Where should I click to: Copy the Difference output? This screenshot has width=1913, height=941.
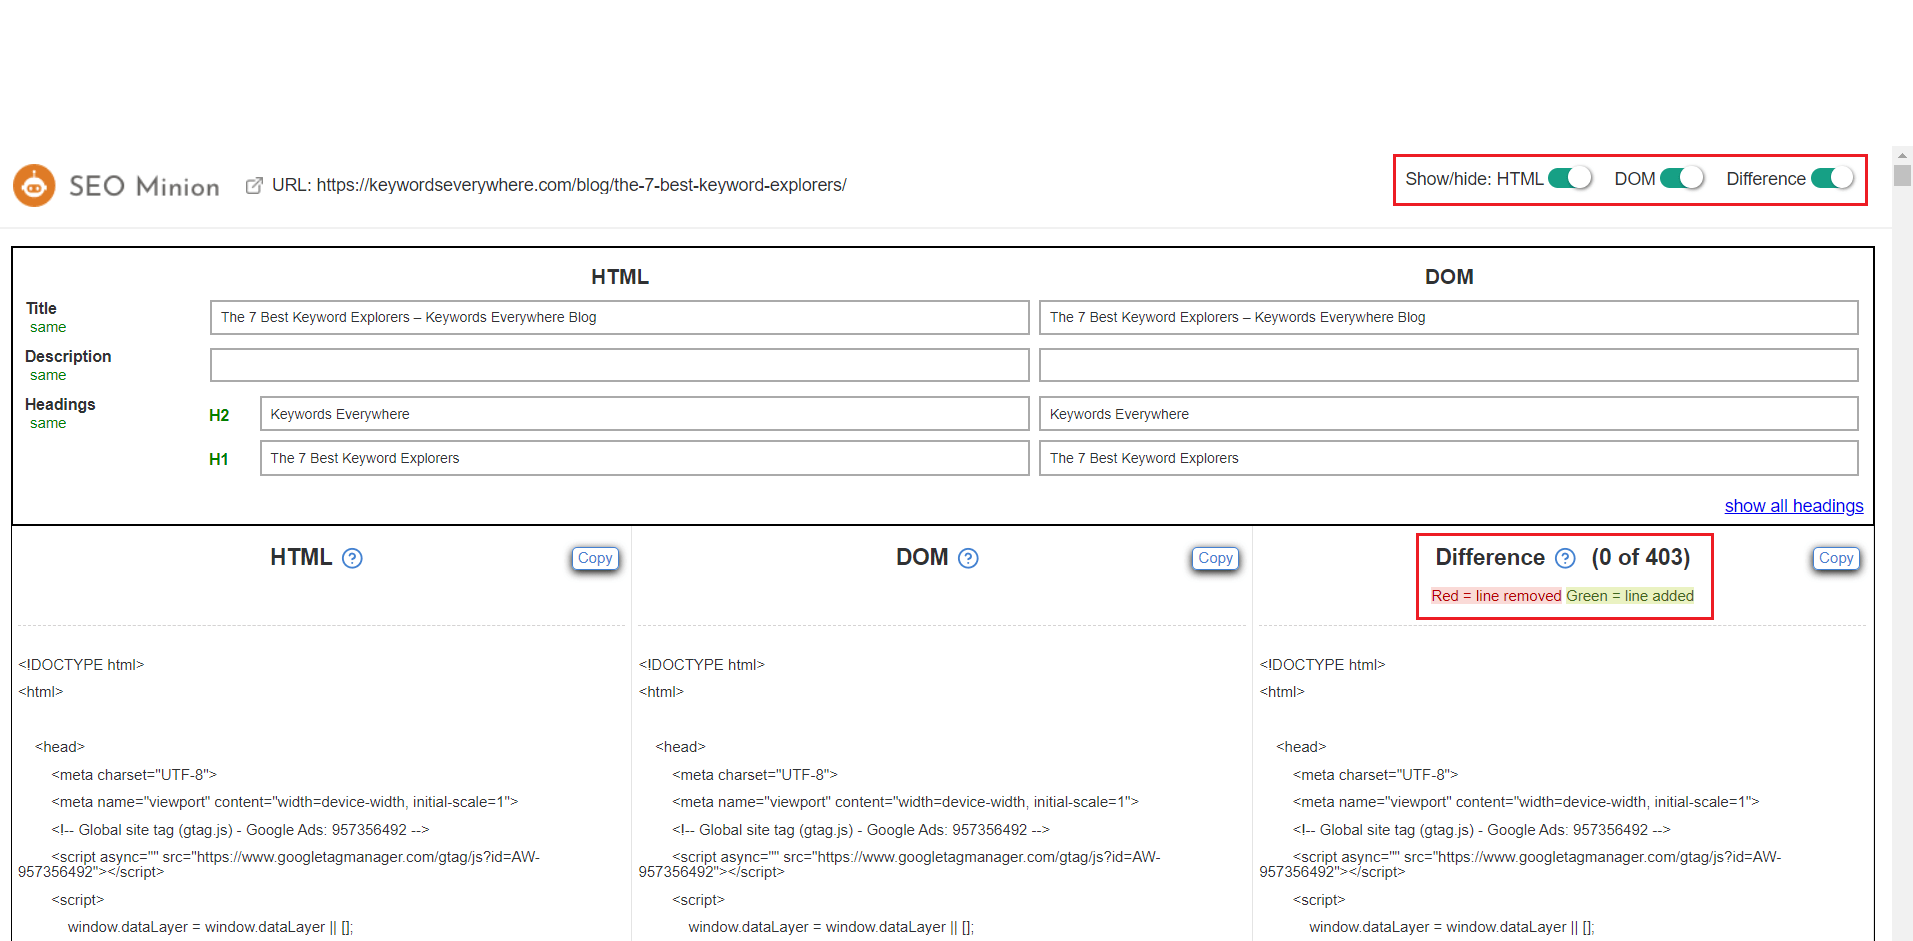[x=1836, y=558]
